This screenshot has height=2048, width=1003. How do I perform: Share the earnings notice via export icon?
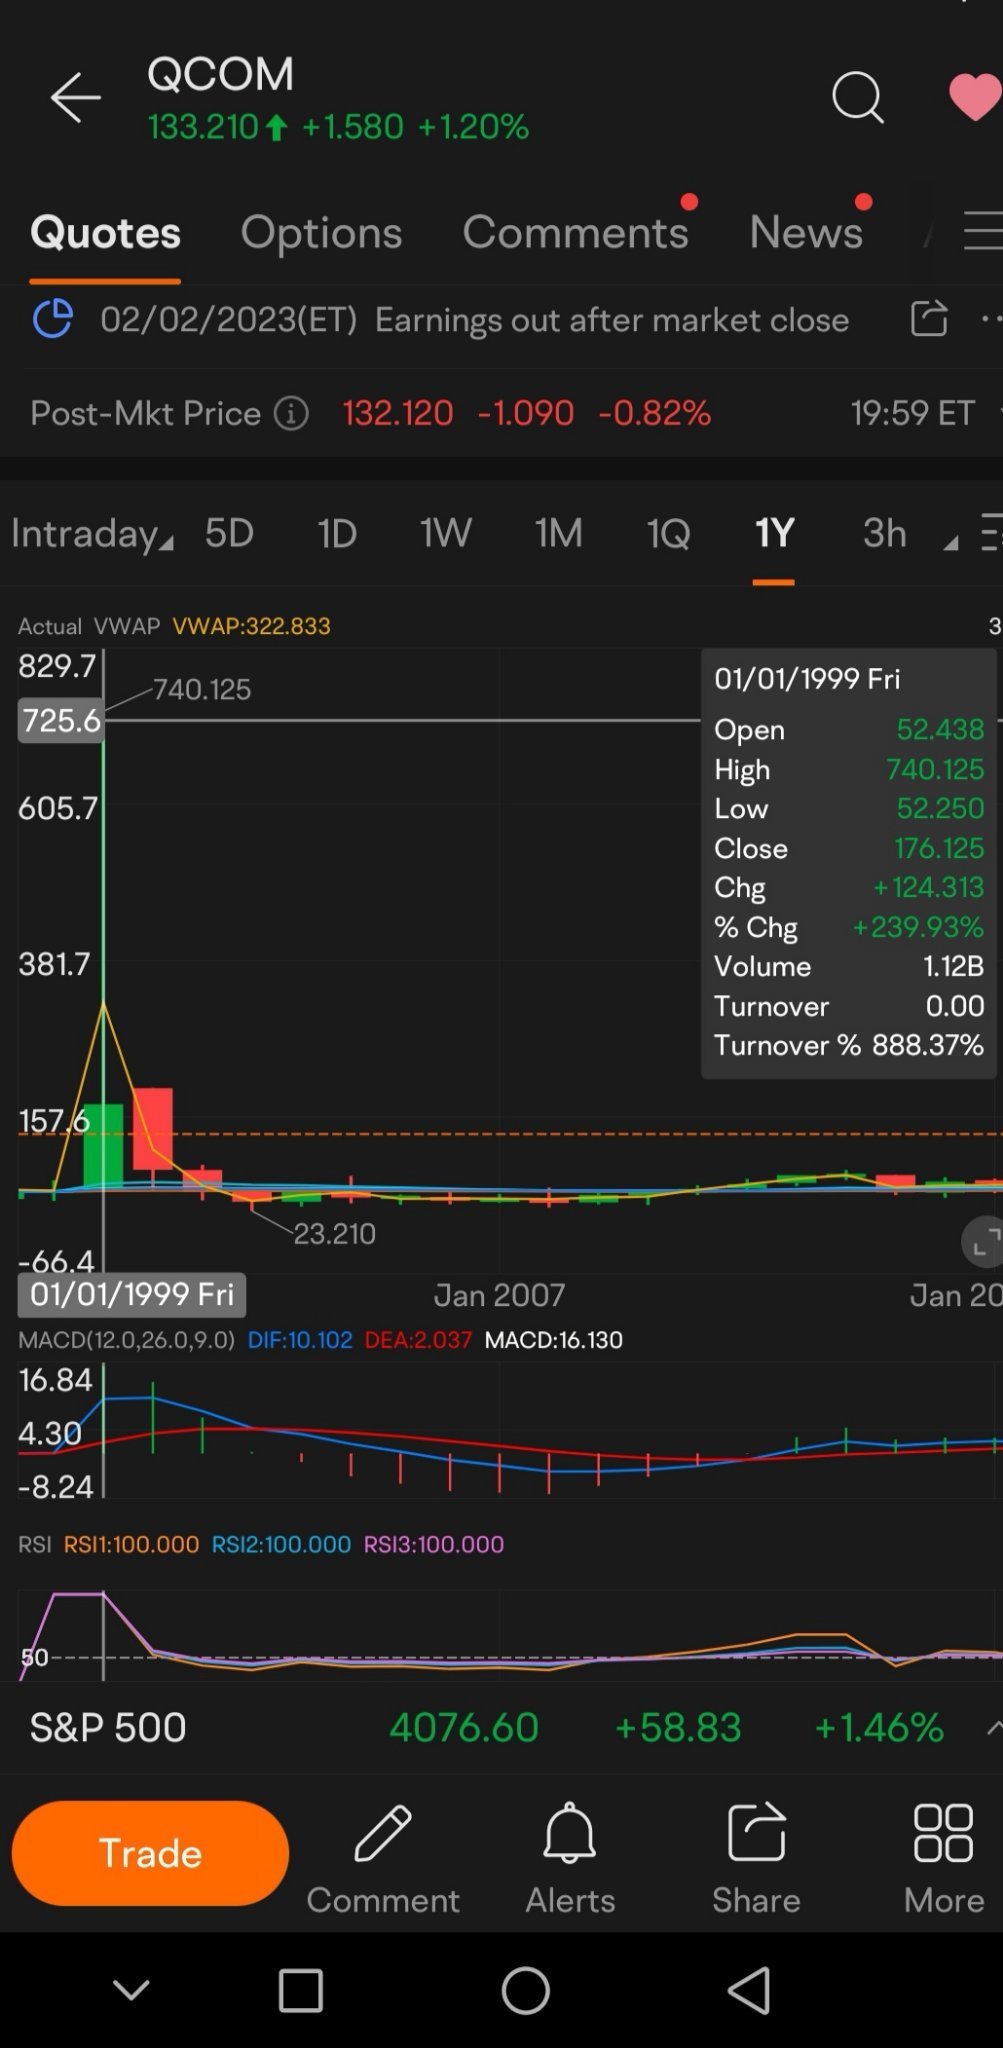click(929, 319)
